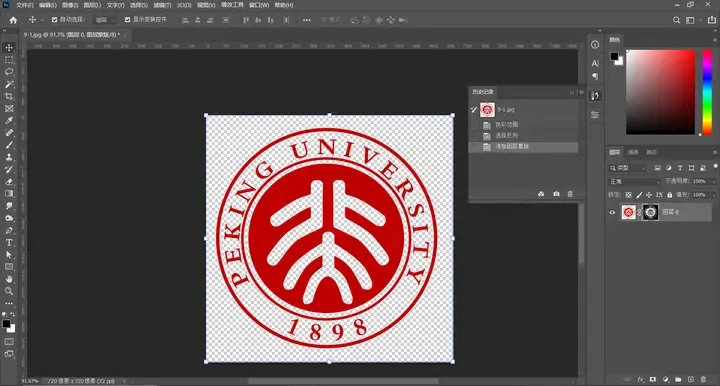Select the Brush tool
Viewport: 720px width, 386px height.
[9, 145]
